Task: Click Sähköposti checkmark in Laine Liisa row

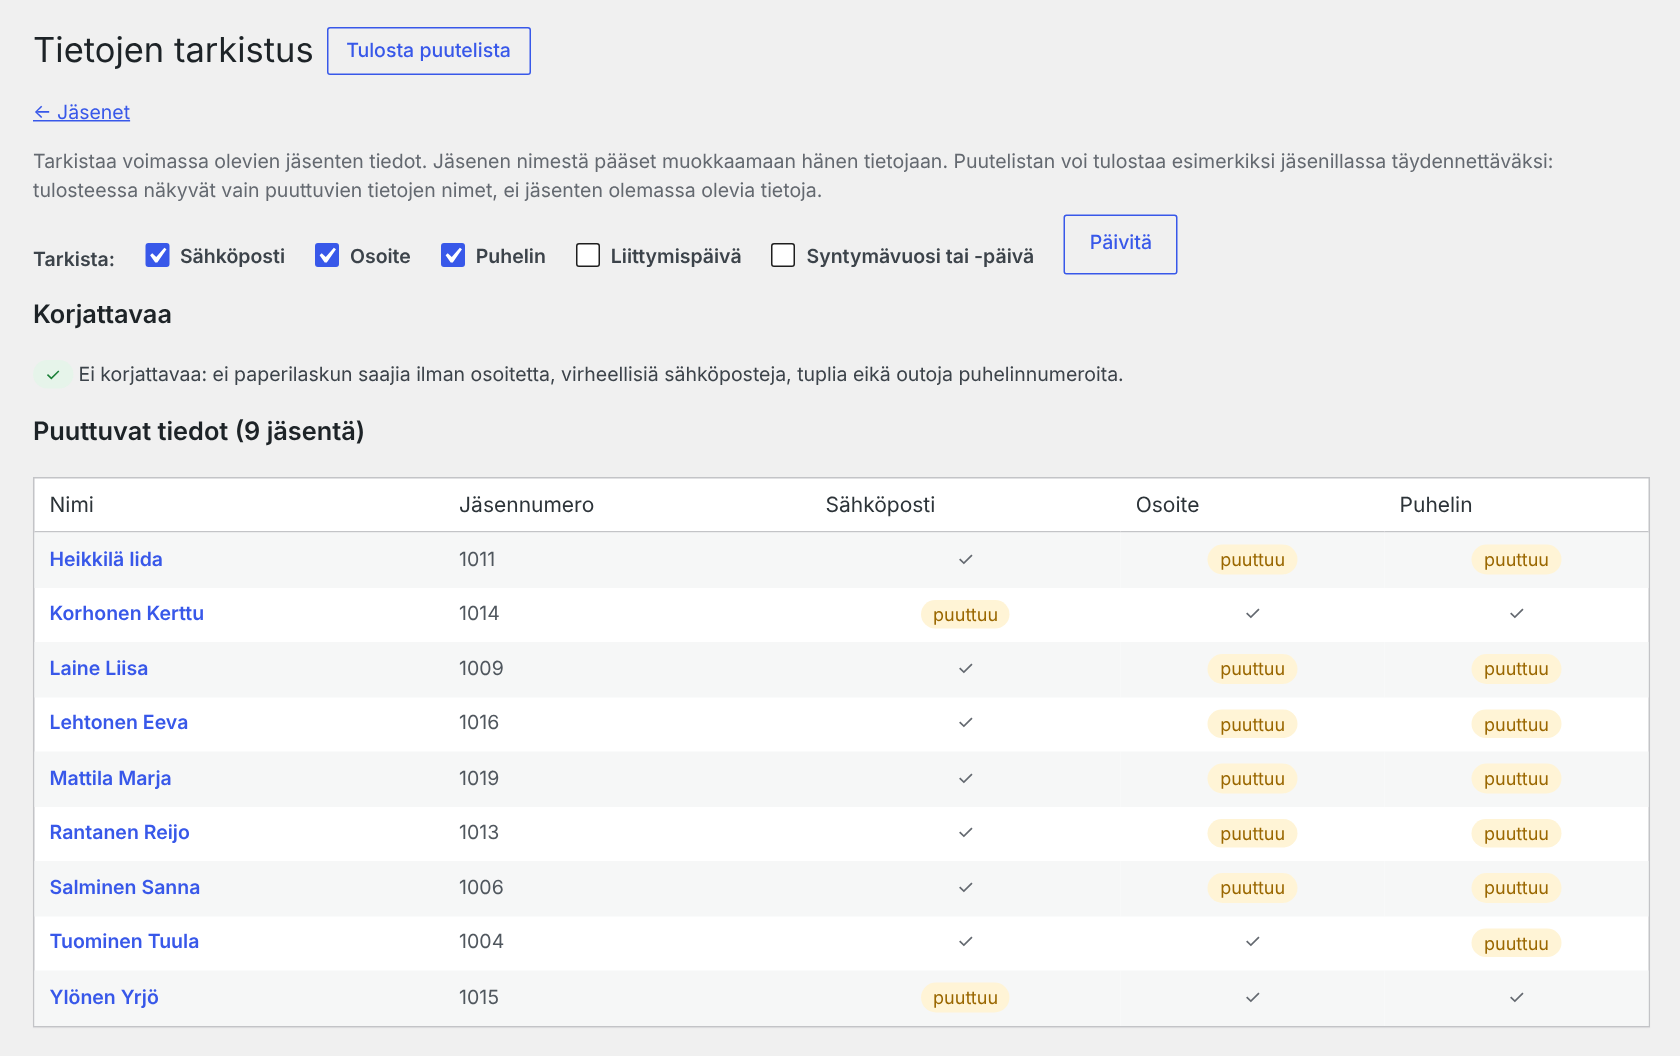Action: pyautogui.click(x=965, y=668)
